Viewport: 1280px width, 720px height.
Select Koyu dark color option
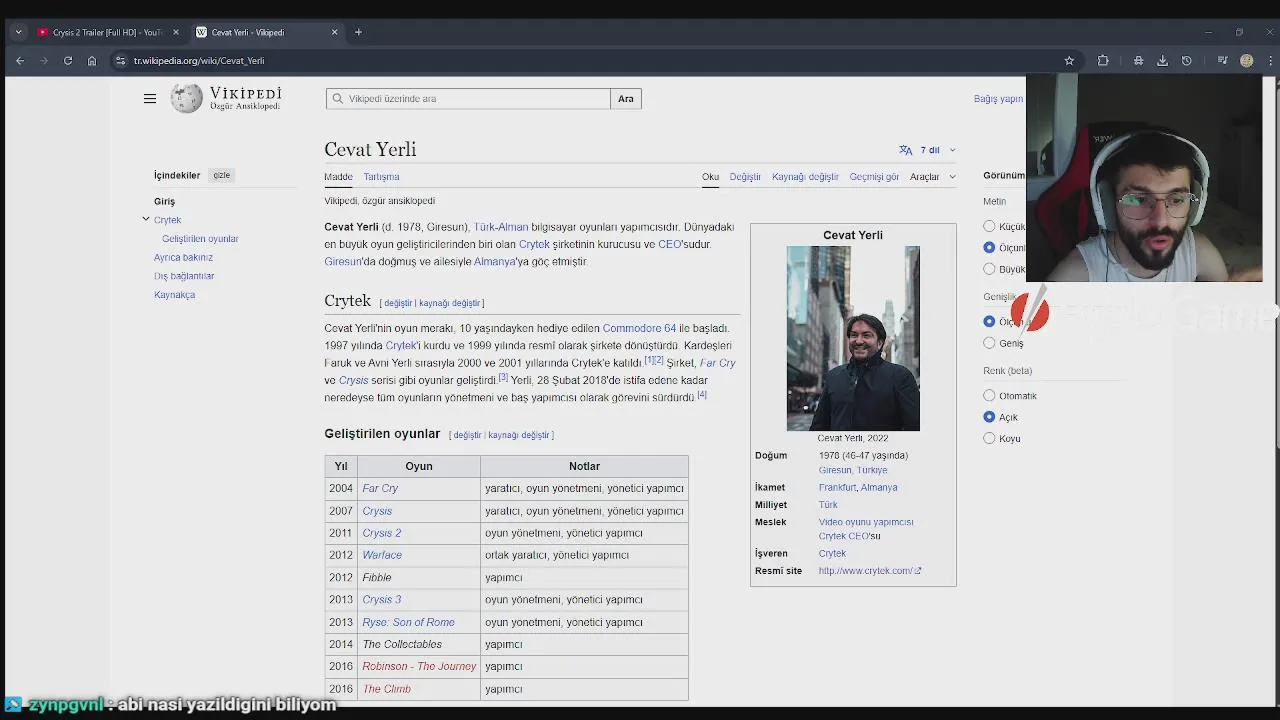tap(989, 438)
